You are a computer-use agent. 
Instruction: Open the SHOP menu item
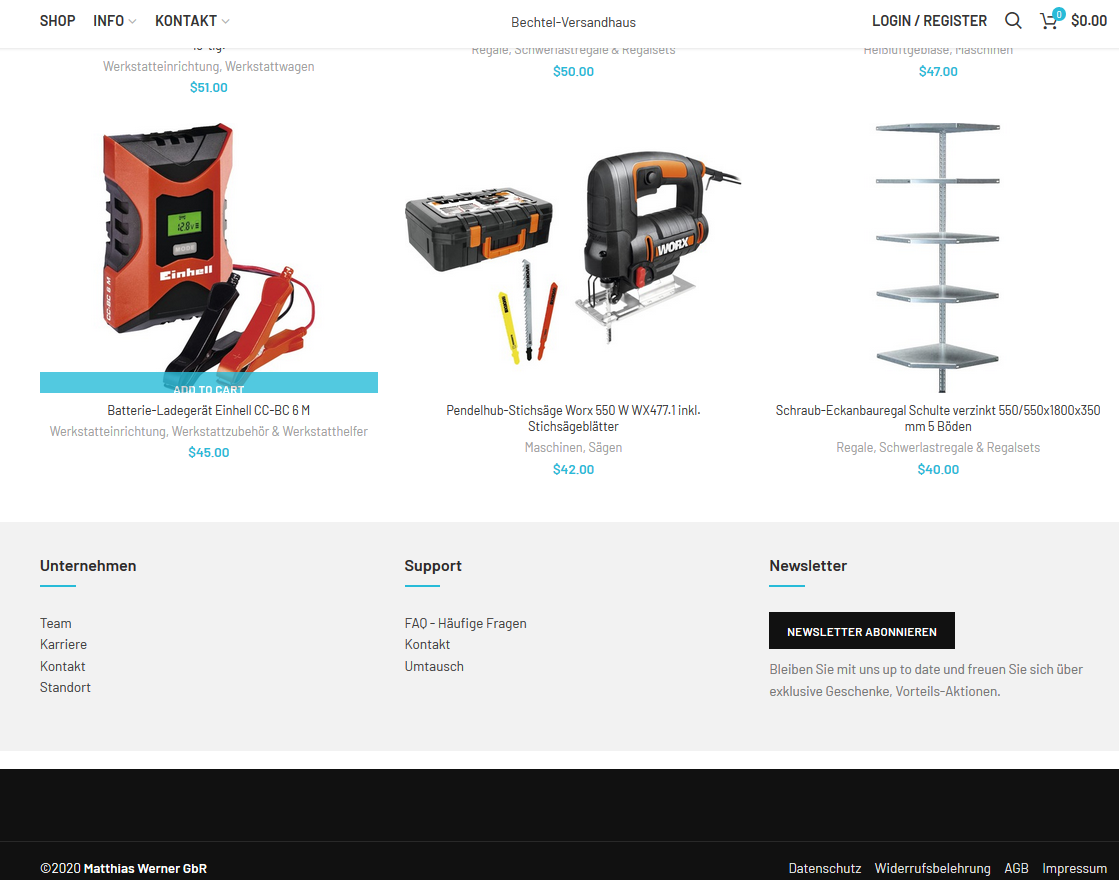click(58, 21)
